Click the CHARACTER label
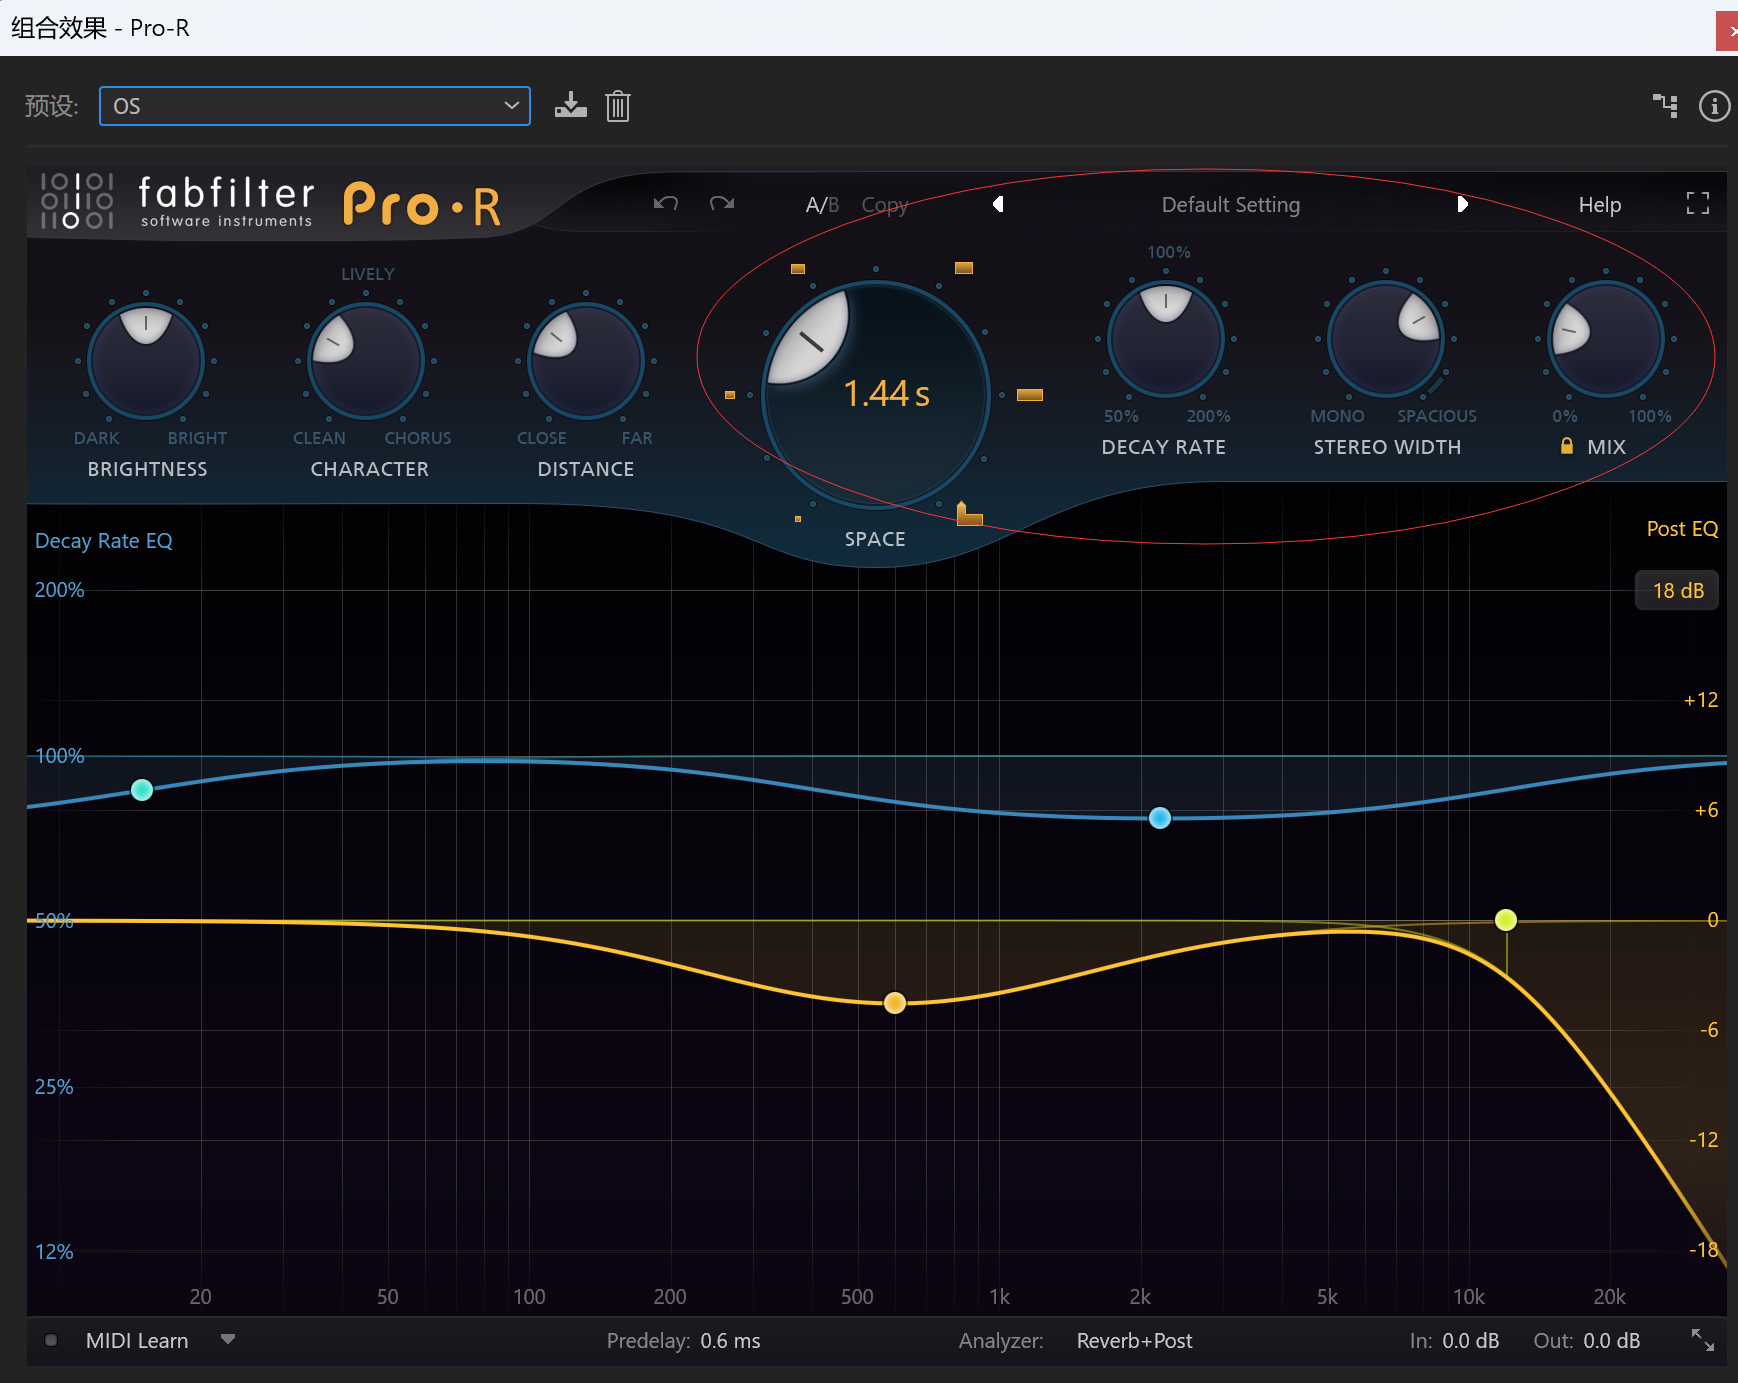1738x1383 pixels. pyautogui.click(x=369, y=469)
